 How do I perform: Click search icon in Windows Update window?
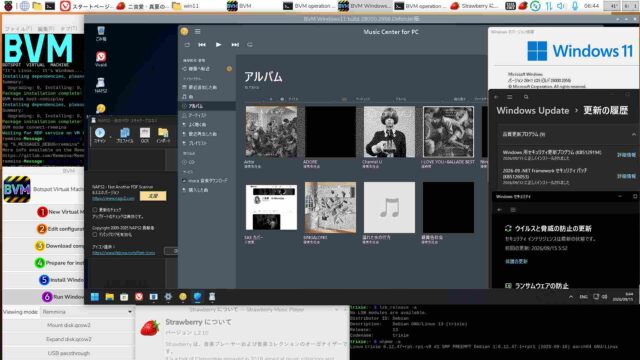pos(526,97)
